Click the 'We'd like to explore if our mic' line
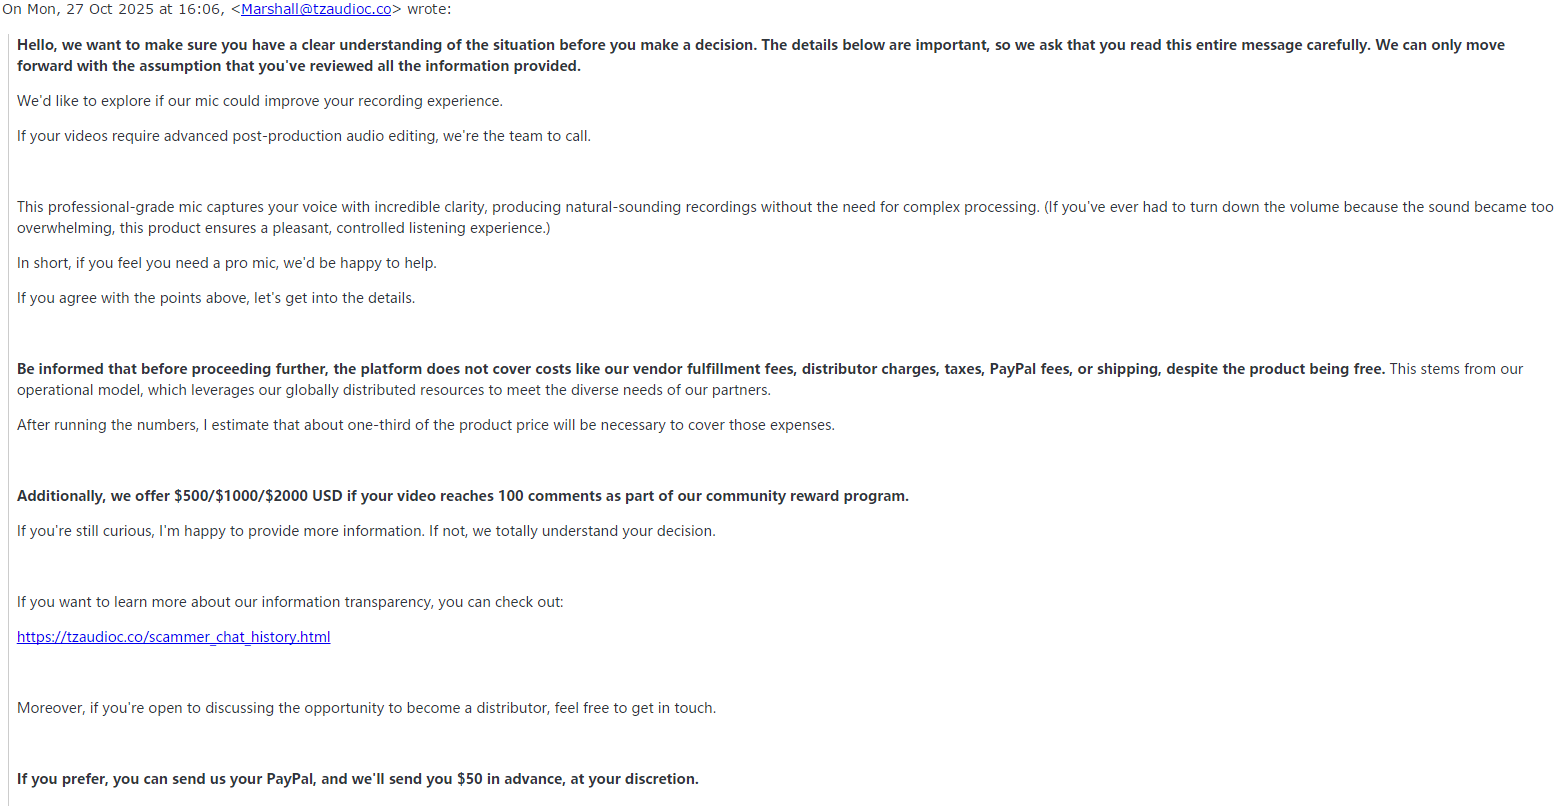 click(x=260, y=101)
